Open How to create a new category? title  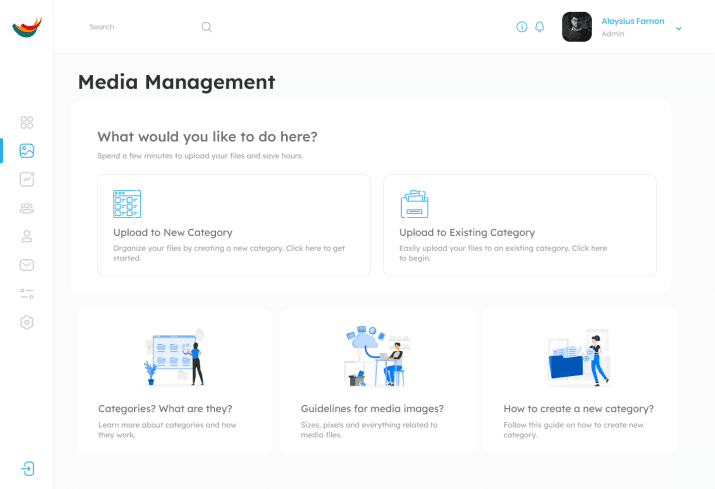(578, 409)
